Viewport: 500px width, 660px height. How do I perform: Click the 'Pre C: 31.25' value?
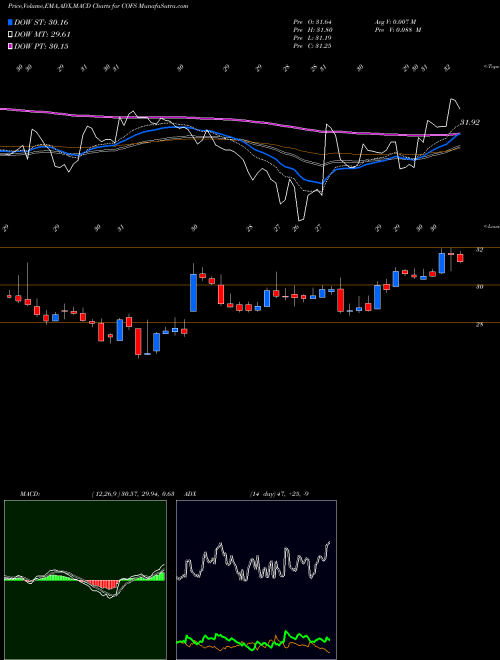pyautogui.click(x=312, y=46)
